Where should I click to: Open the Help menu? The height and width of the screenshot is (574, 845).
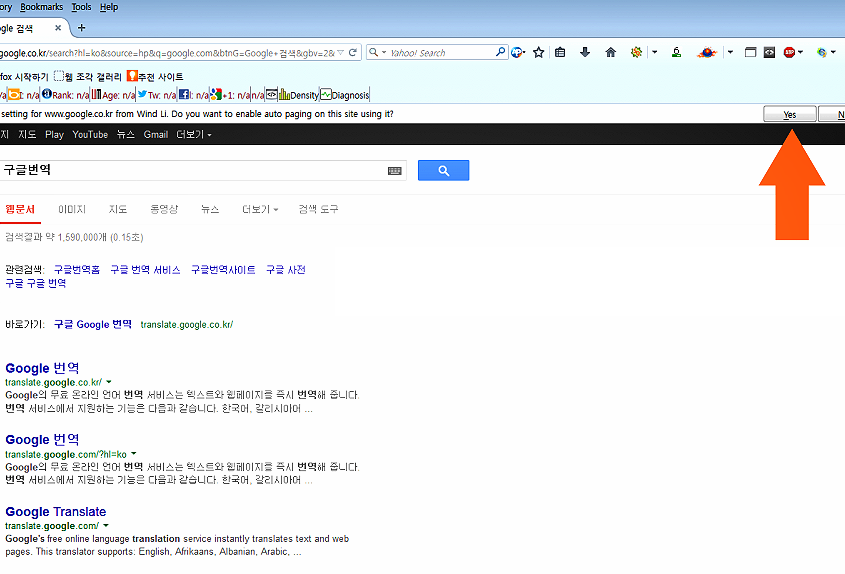pos(109,7)
